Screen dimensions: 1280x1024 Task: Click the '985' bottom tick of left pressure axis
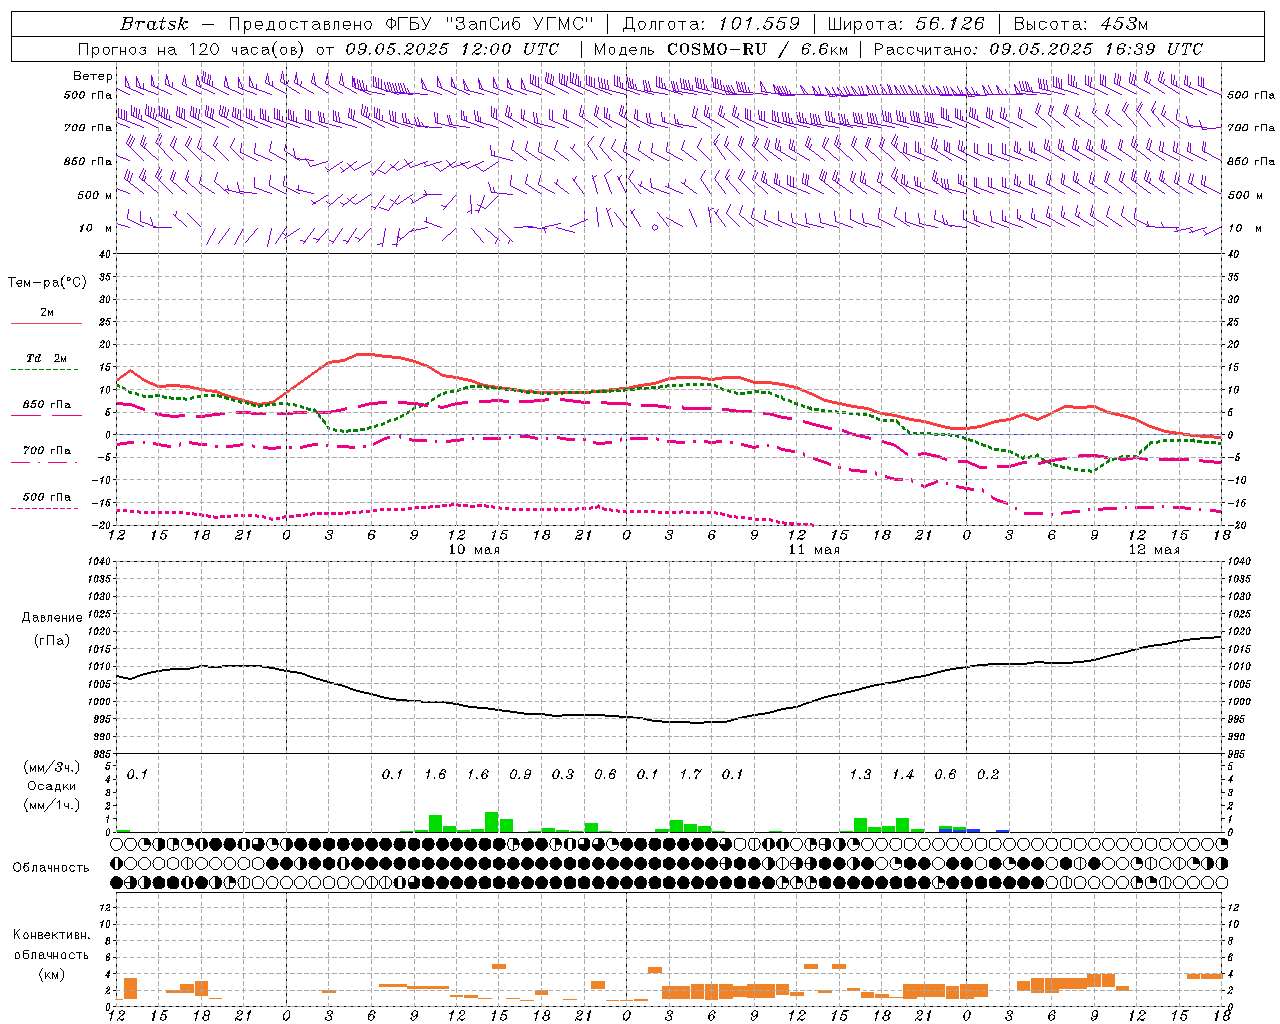(x=100, y=754)
